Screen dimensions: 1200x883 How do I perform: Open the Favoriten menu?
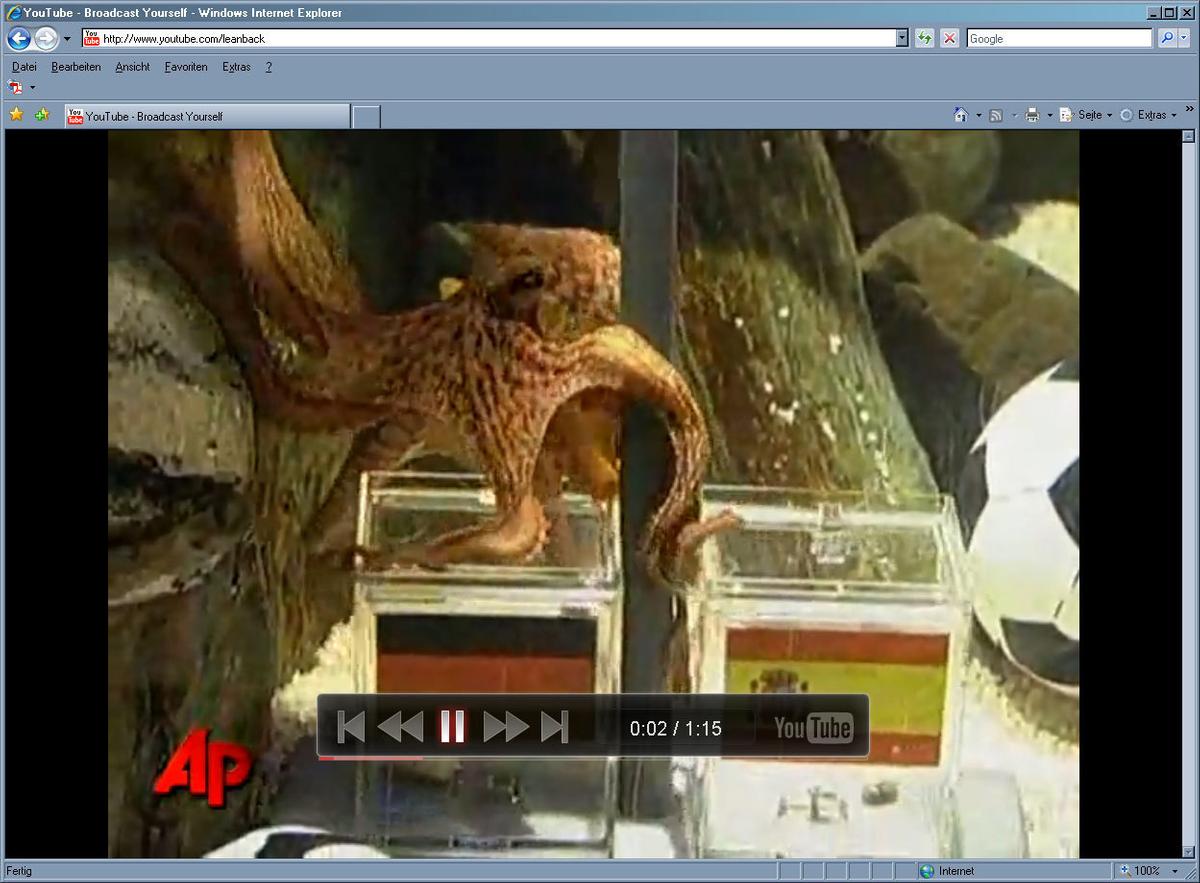click(186, 67)
